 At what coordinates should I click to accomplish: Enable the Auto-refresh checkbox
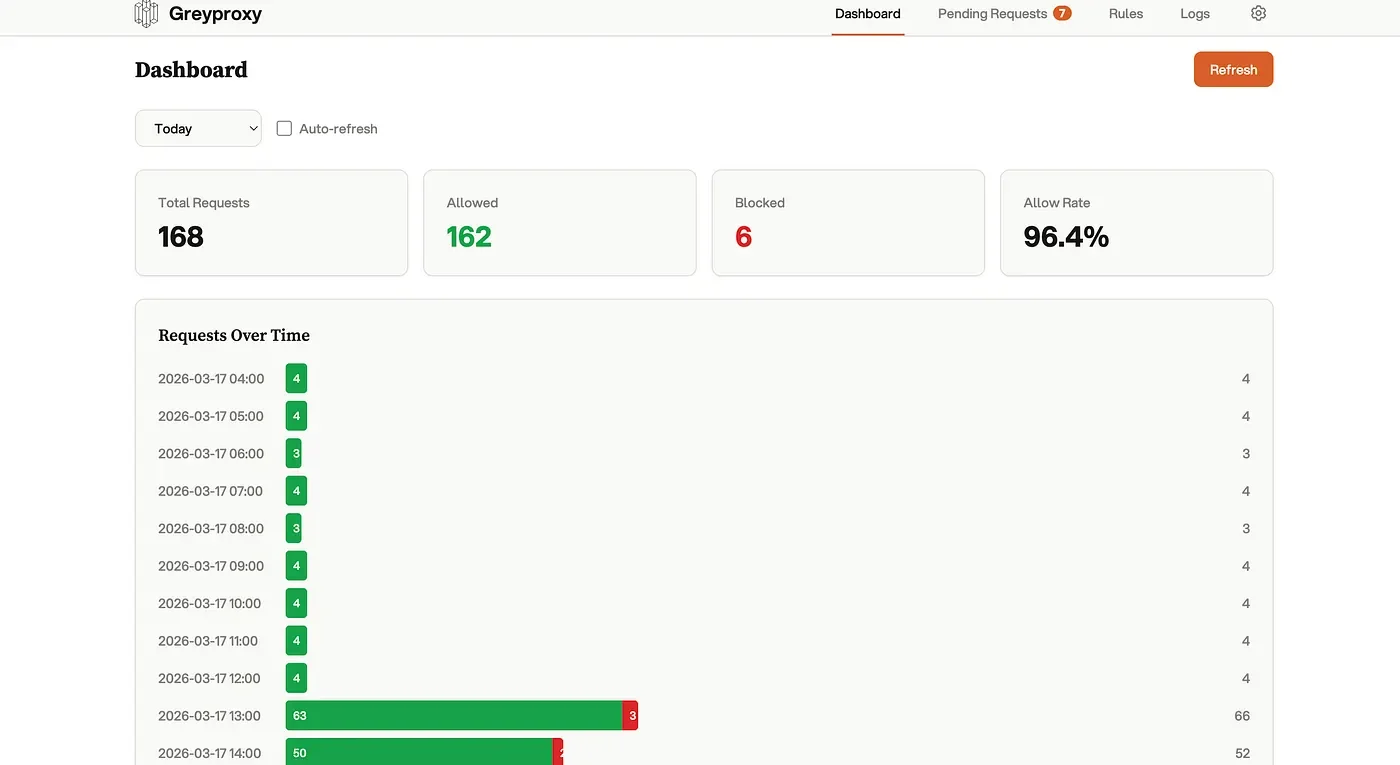click(x=284, y=129)
